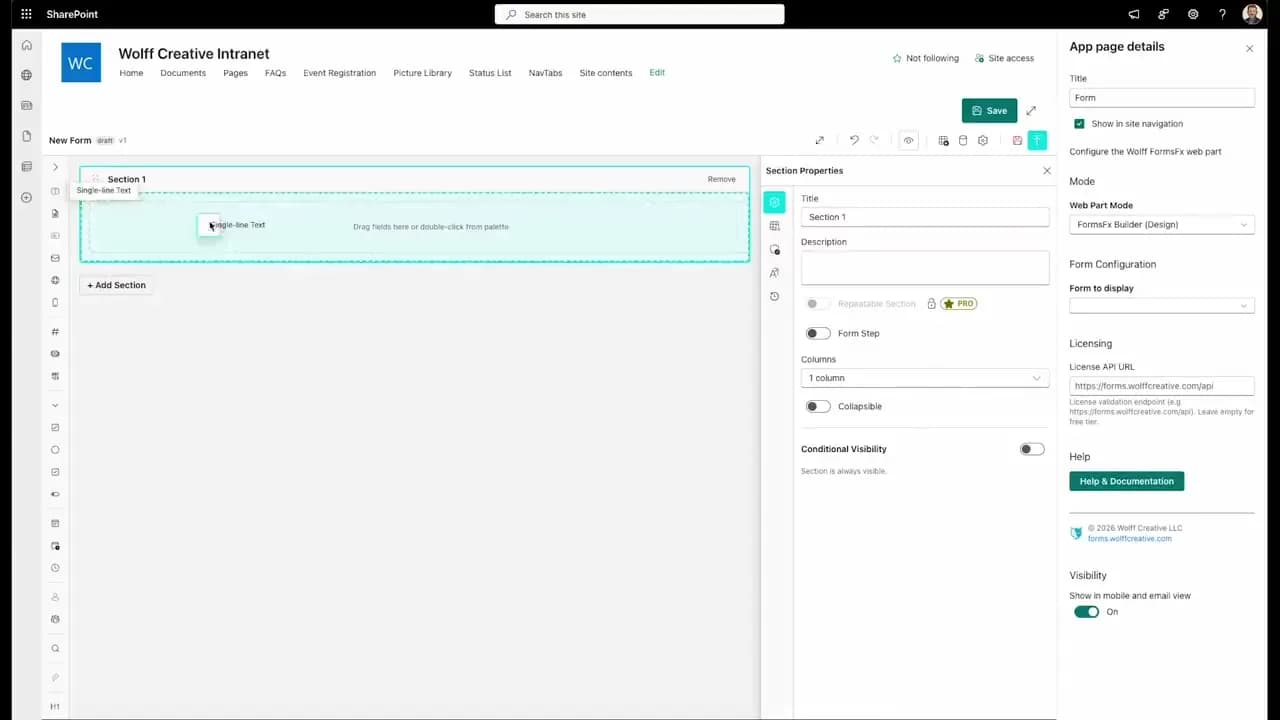Viewport: 1280px width, 720px height.
Task: Open form settings gear in the builder toolbar
Action: point(983,140)
